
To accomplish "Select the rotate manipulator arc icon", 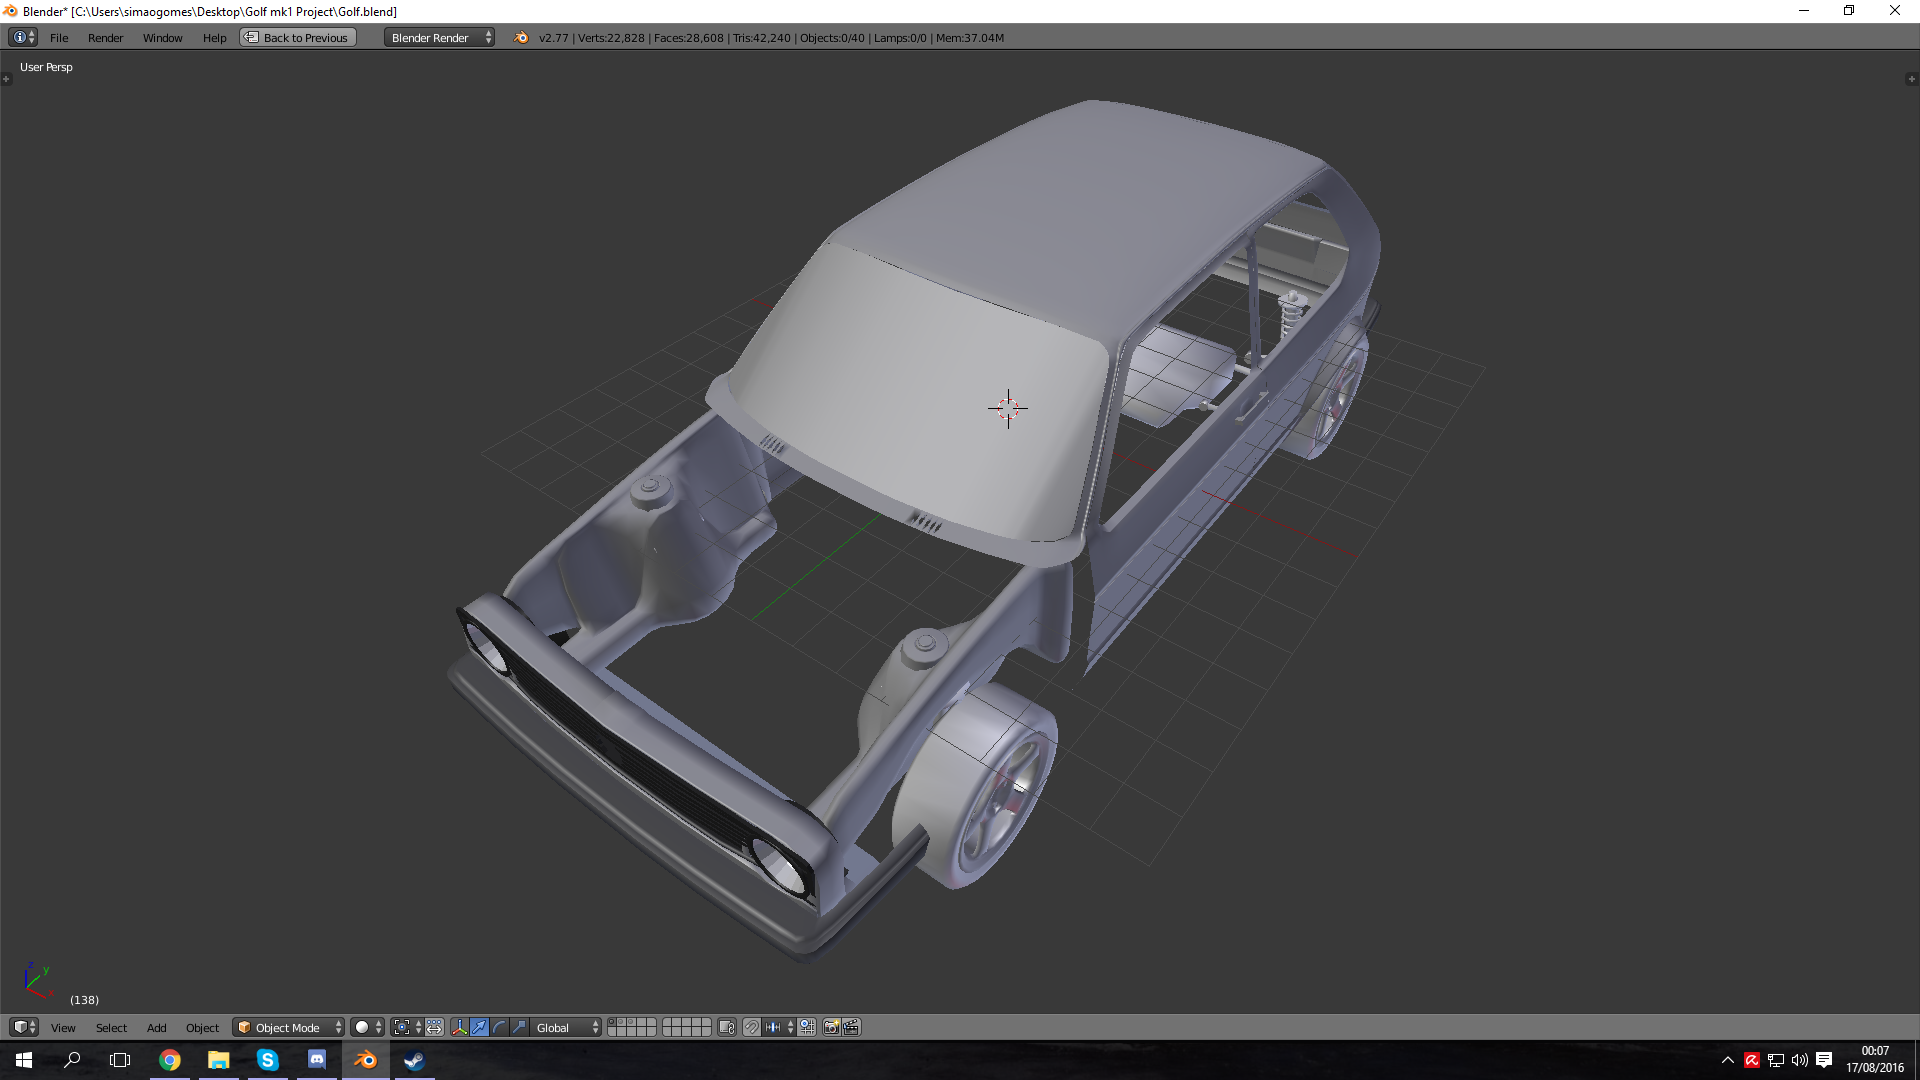I will [499, 1027].
